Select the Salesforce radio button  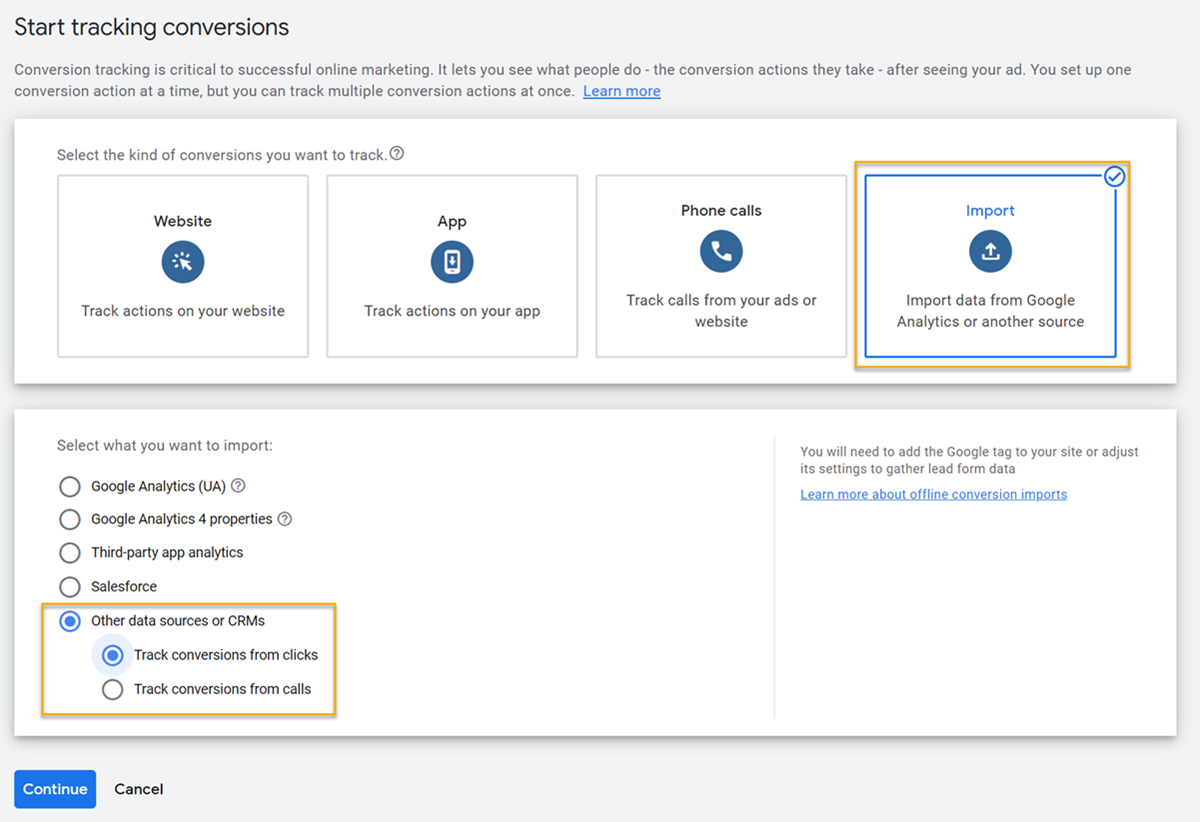tap(70, 587)
